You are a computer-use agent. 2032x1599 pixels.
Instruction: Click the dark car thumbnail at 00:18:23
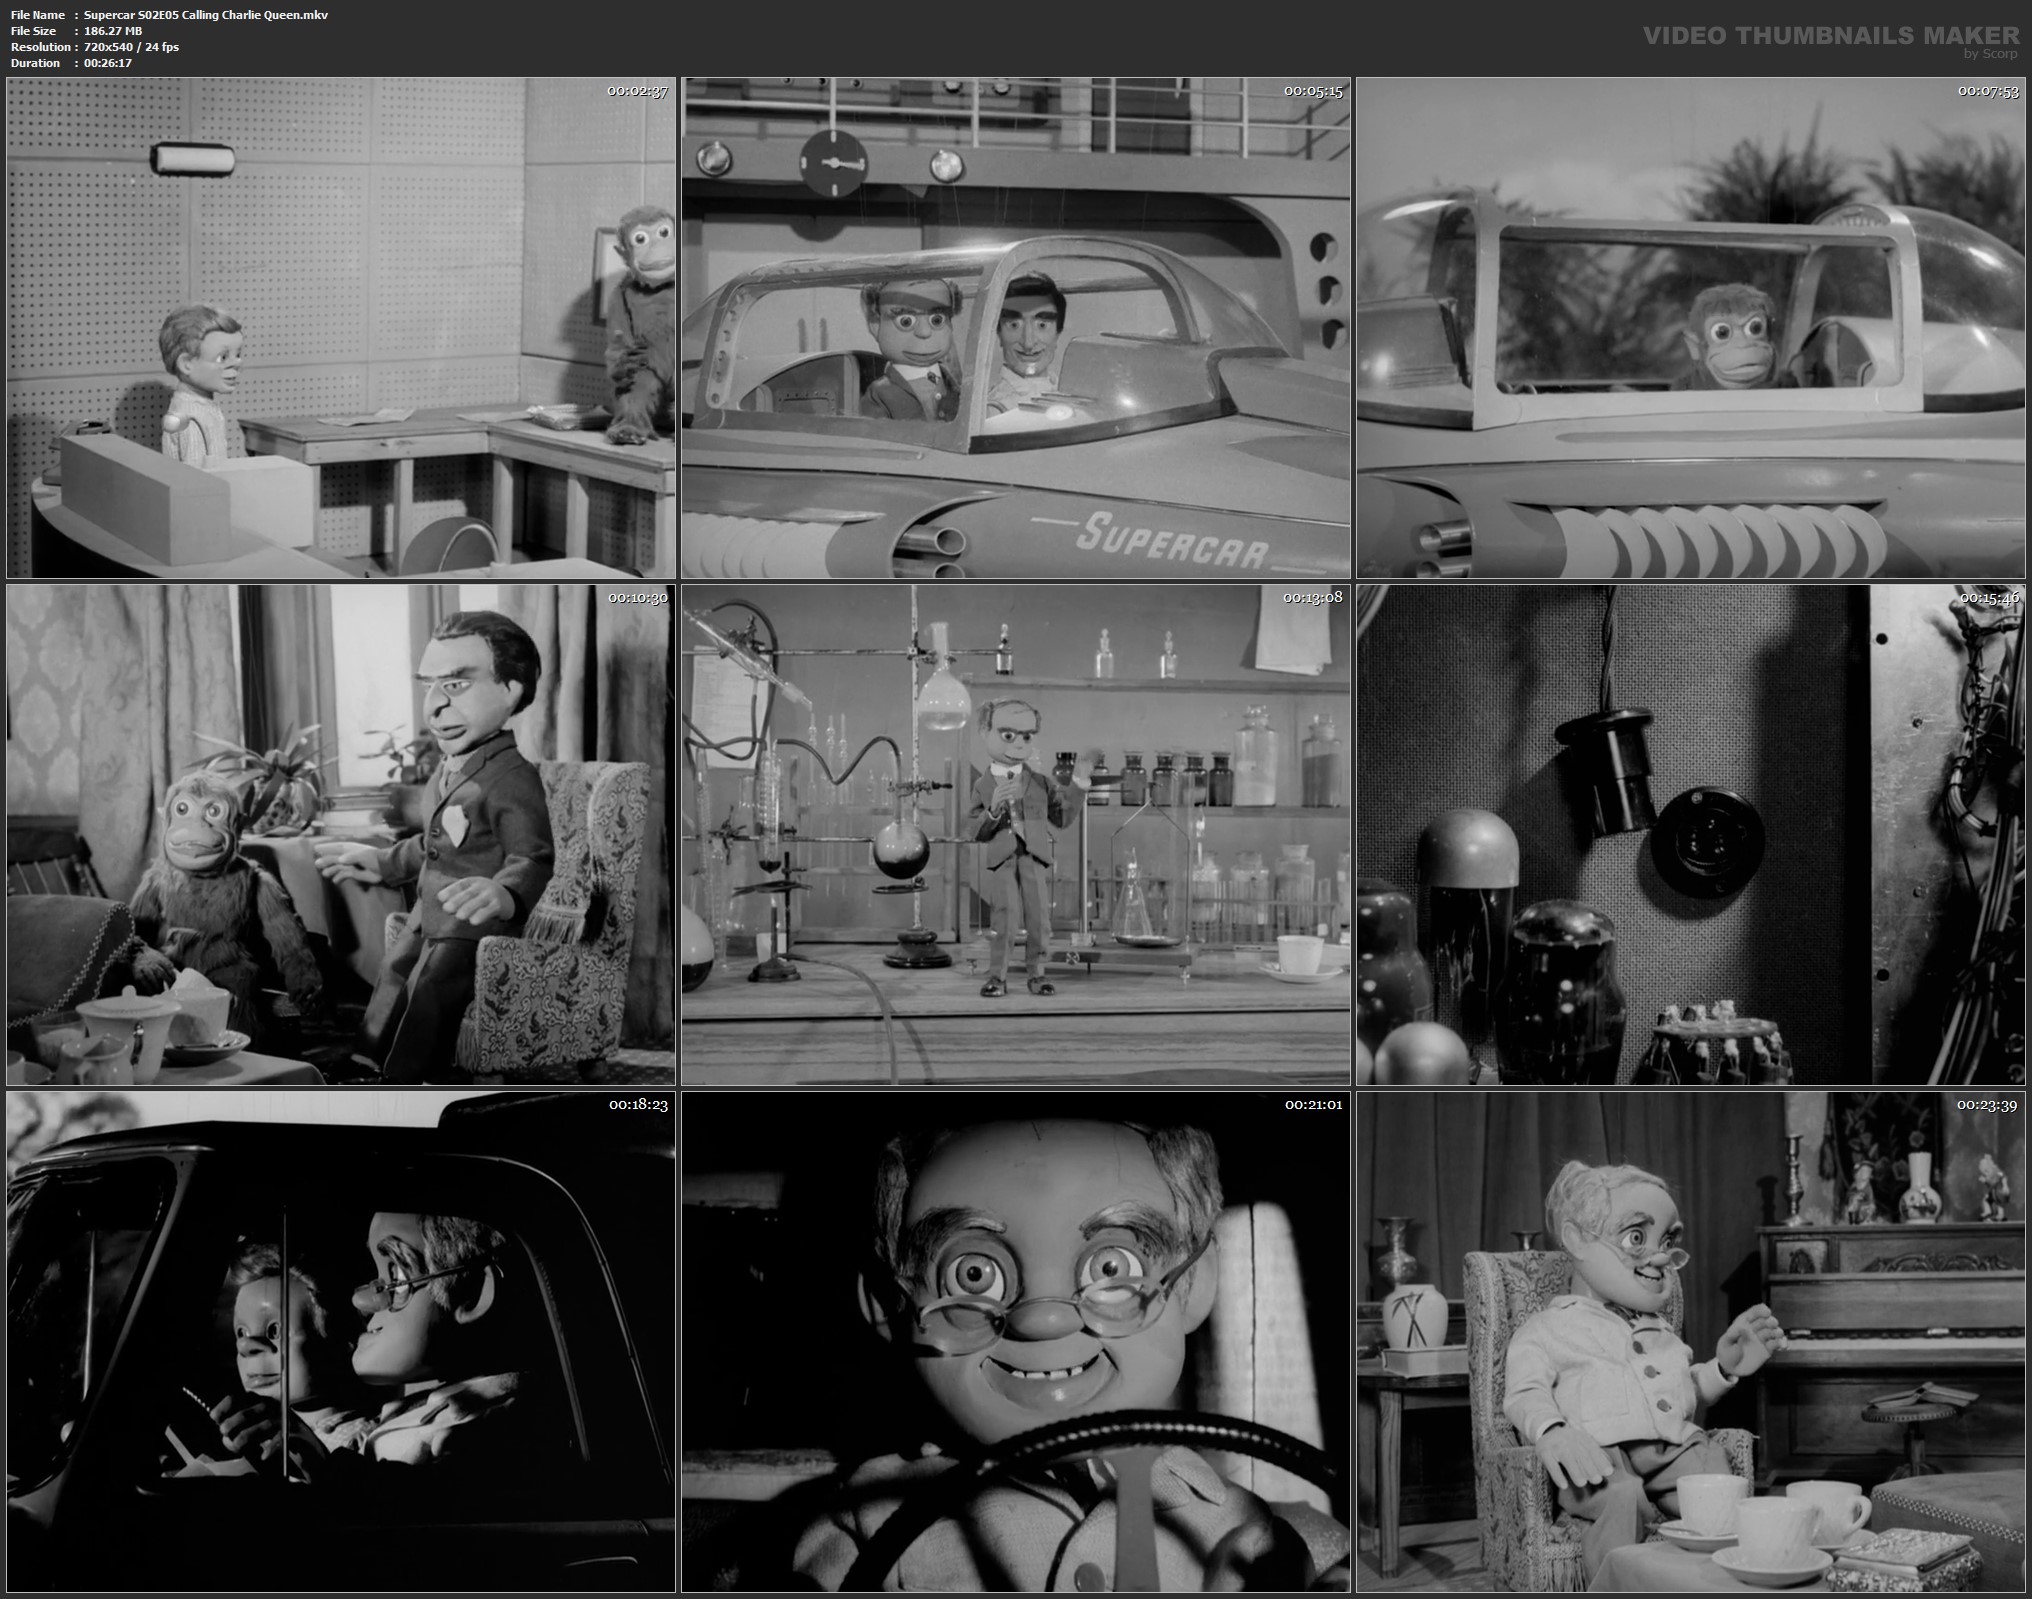[x=340, y=1342]
